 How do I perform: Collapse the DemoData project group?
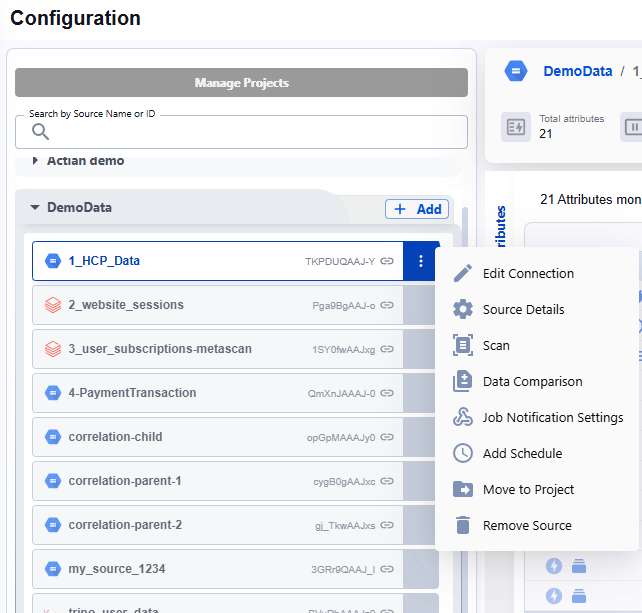coord(35,208)
